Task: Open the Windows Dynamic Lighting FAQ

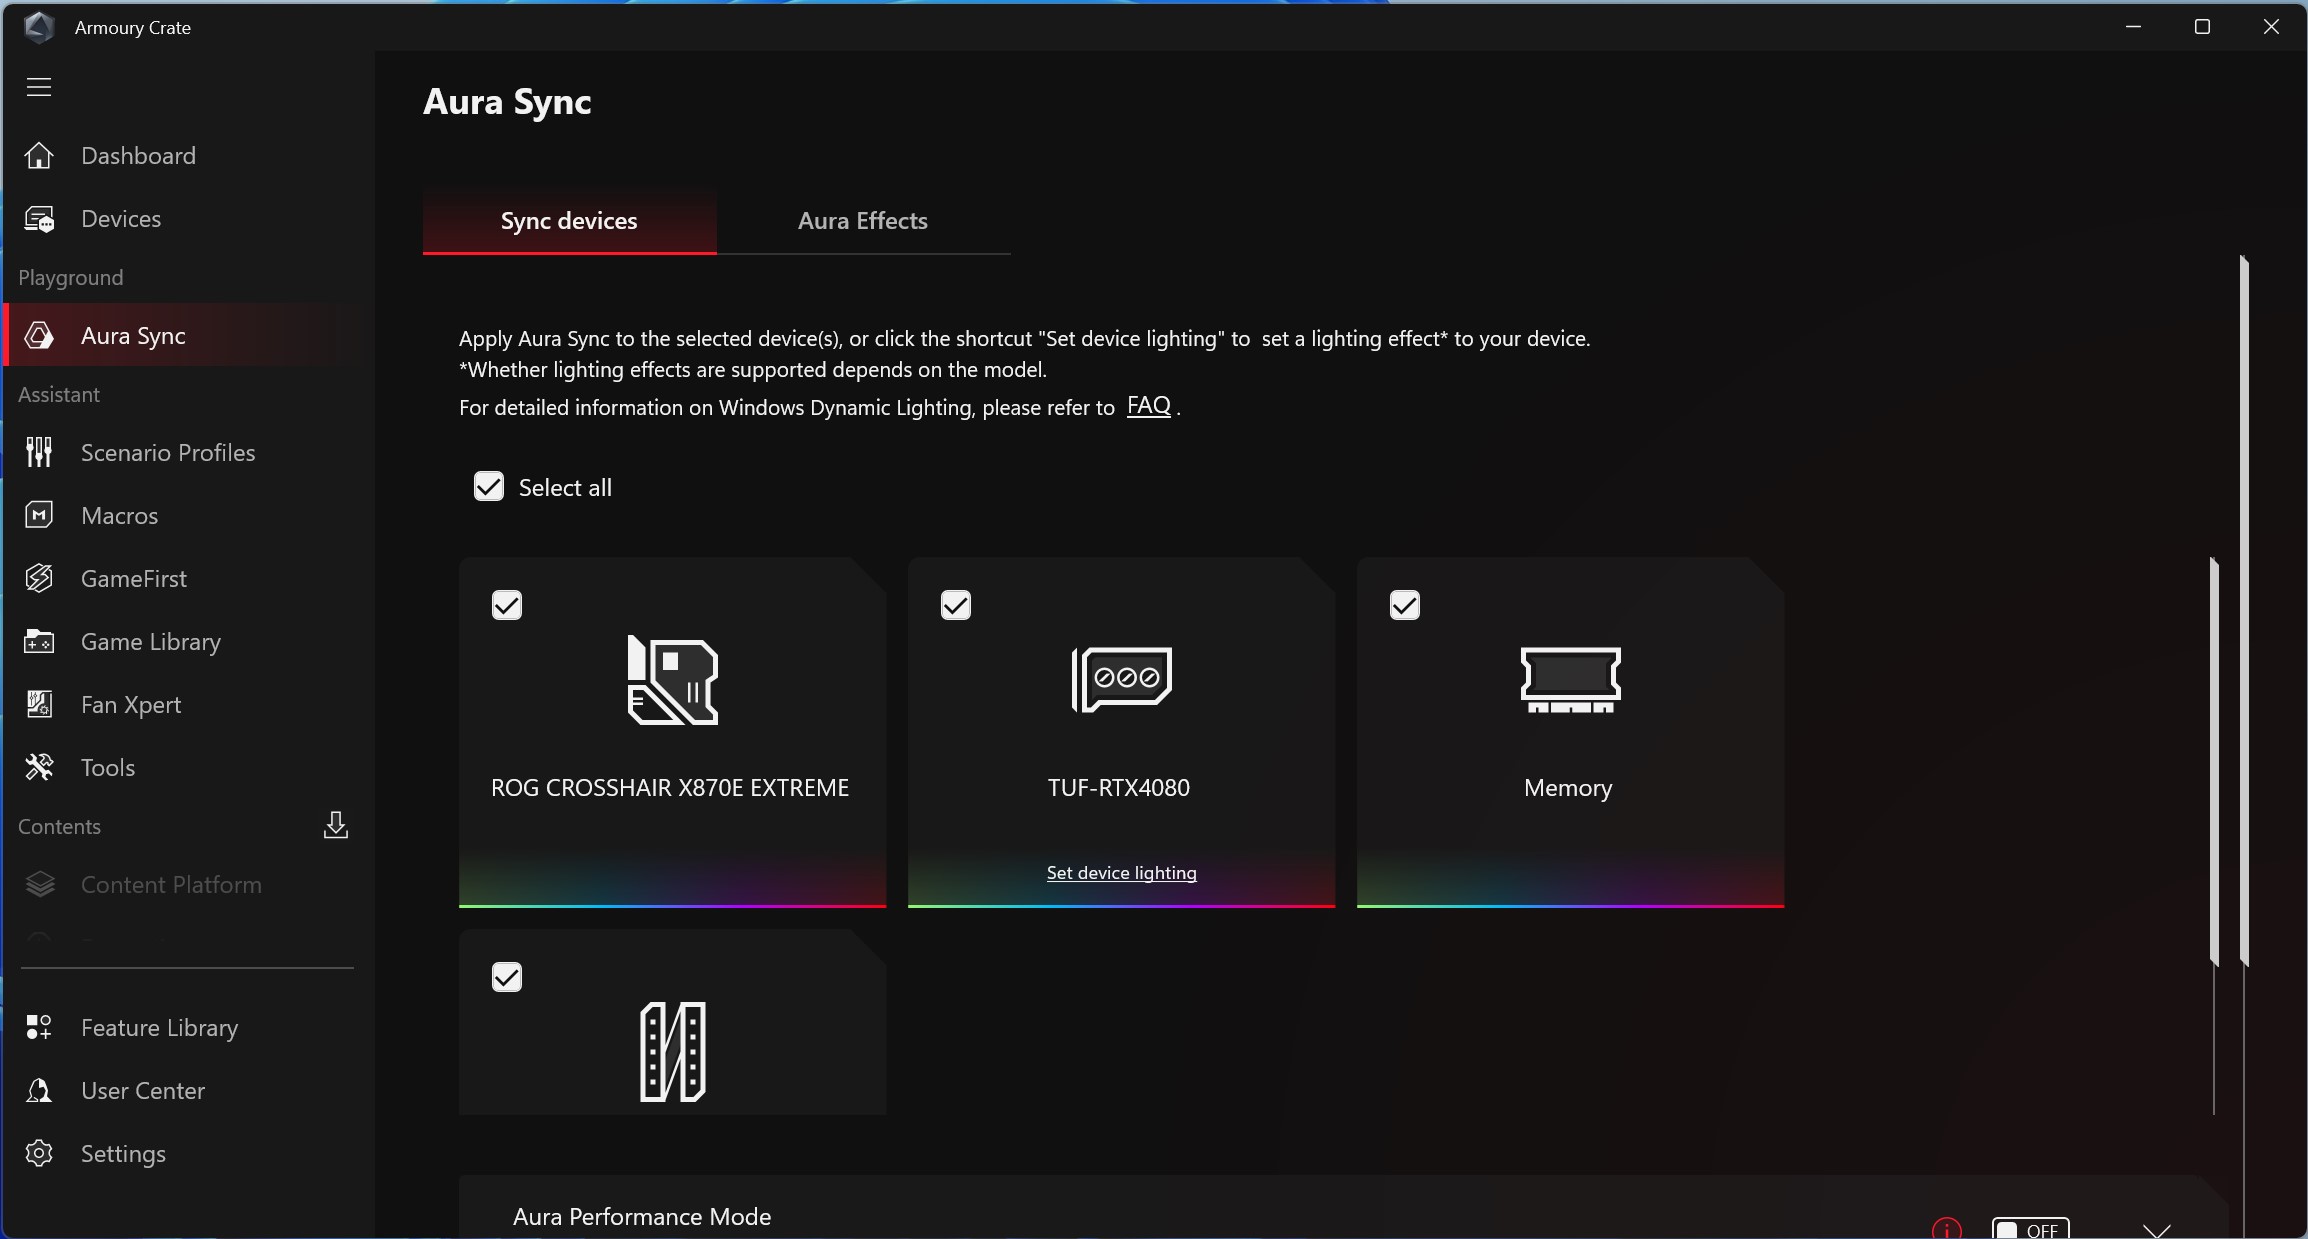Action: pos(1148,406)
